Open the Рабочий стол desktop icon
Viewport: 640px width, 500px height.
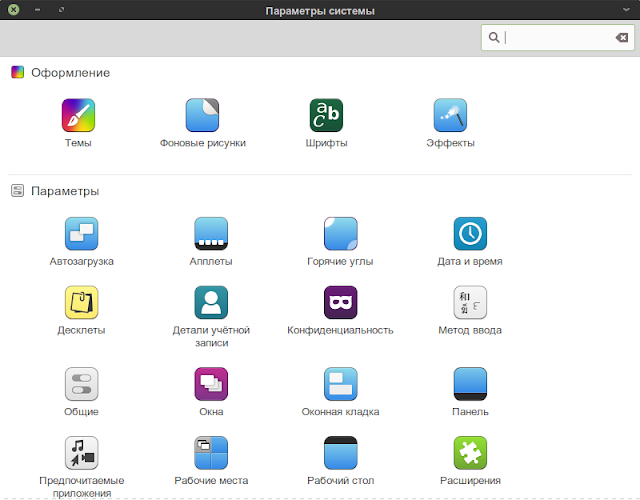coord(340,453)
